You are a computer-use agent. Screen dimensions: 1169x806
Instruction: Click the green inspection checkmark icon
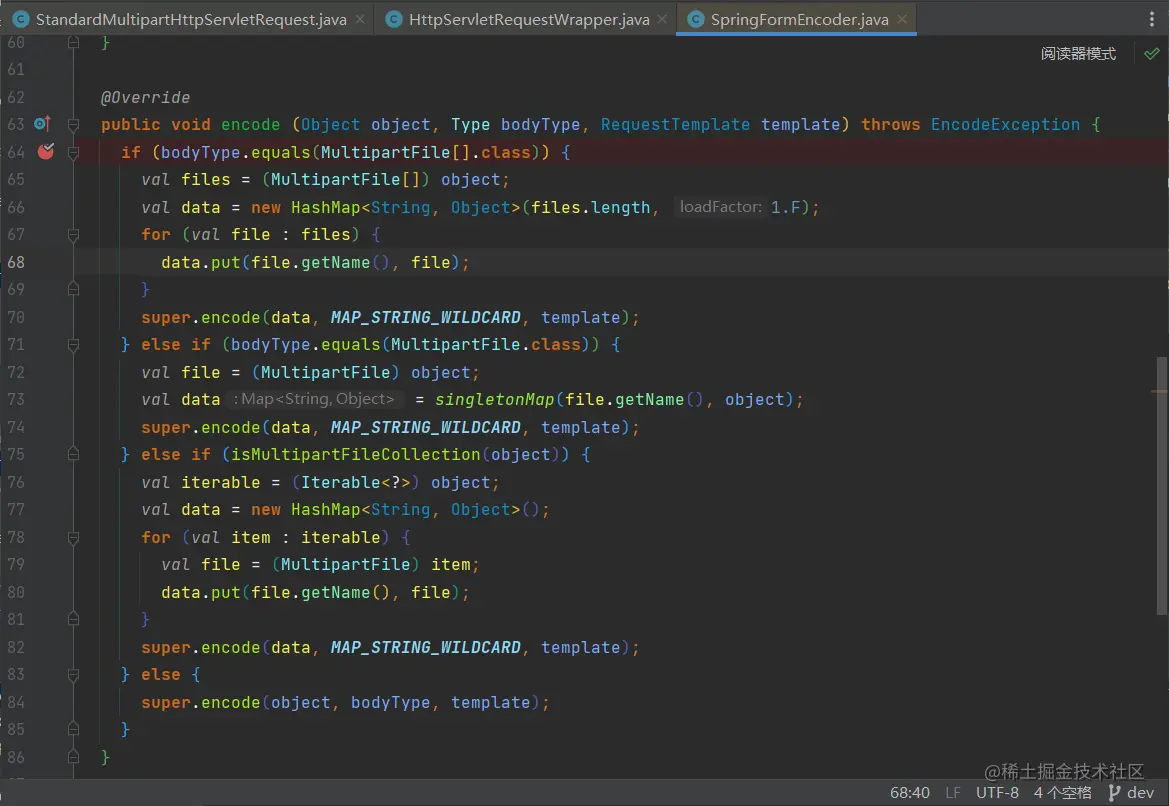coord(1152,54)
